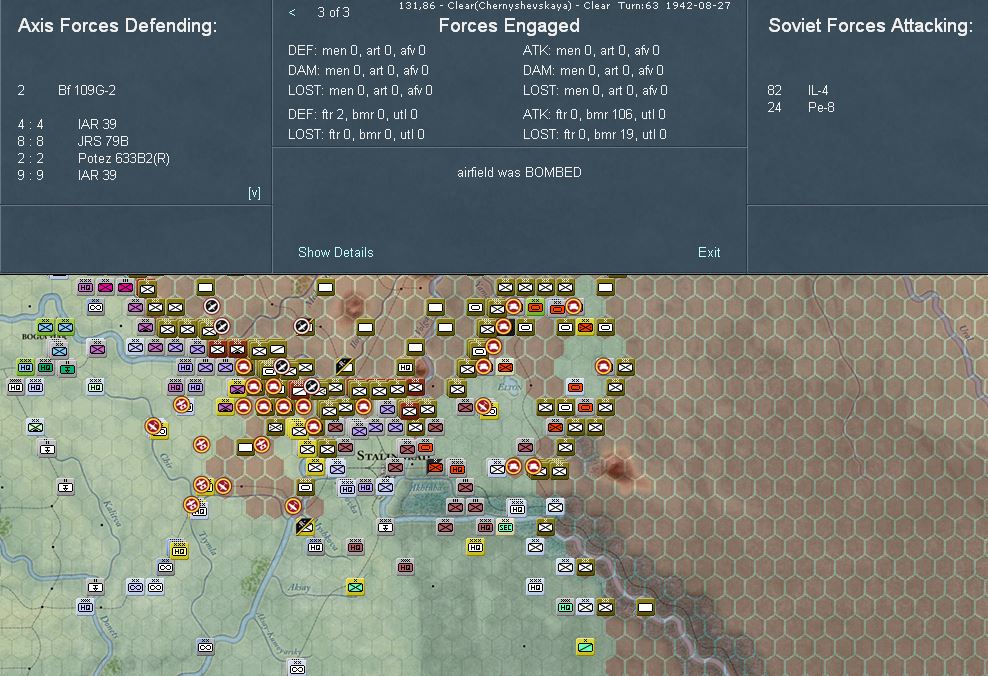Click red aircraft marker beside Elton lake
The width and height of the screenshot is (988, 676).
coord(484,407)
